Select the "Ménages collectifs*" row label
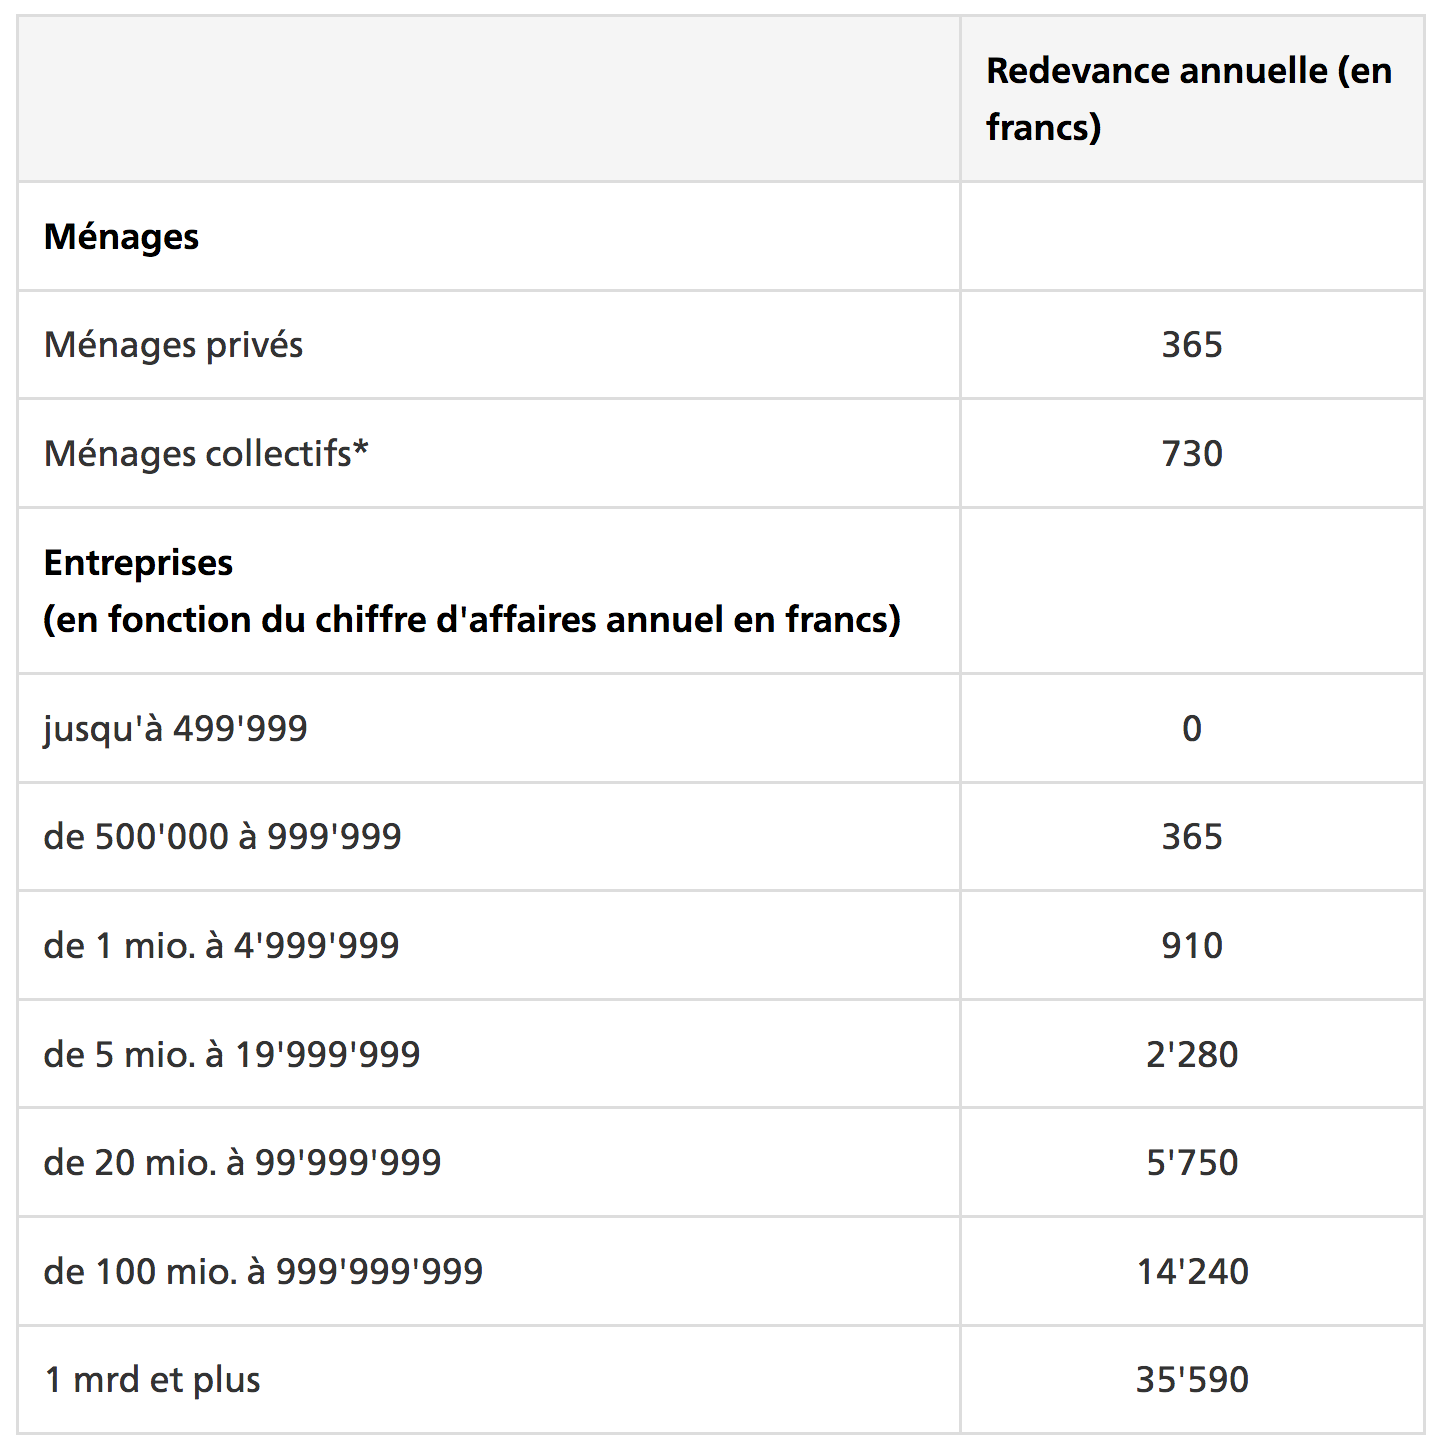 [206, 454]
